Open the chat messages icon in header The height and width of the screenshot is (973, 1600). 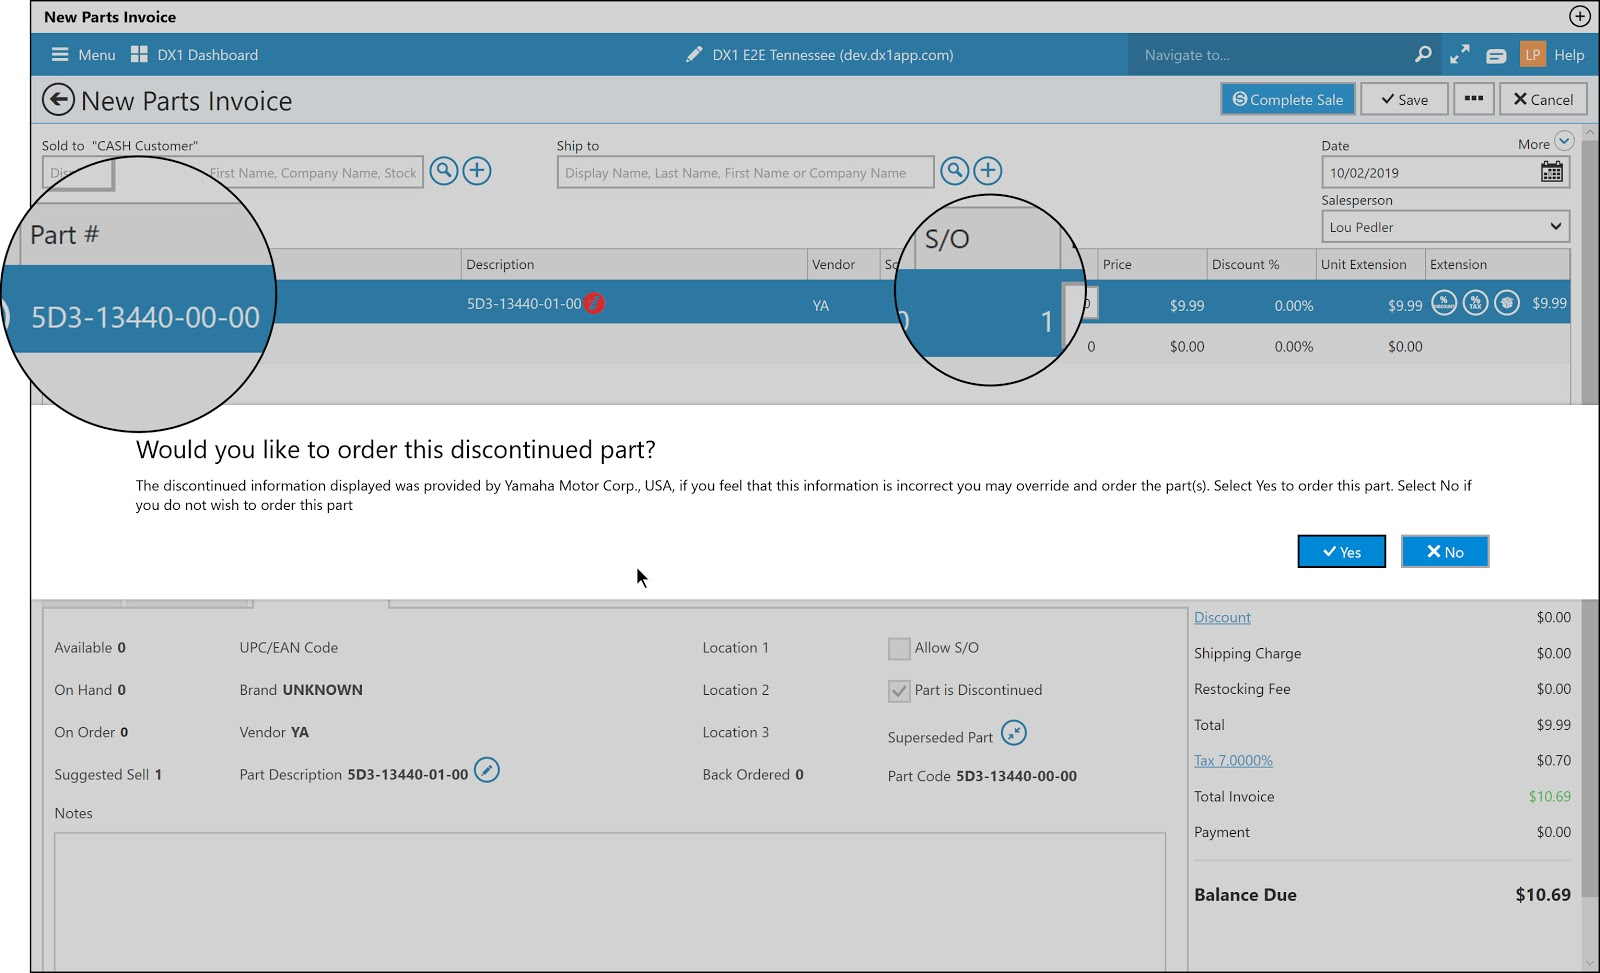point(1496,56)
